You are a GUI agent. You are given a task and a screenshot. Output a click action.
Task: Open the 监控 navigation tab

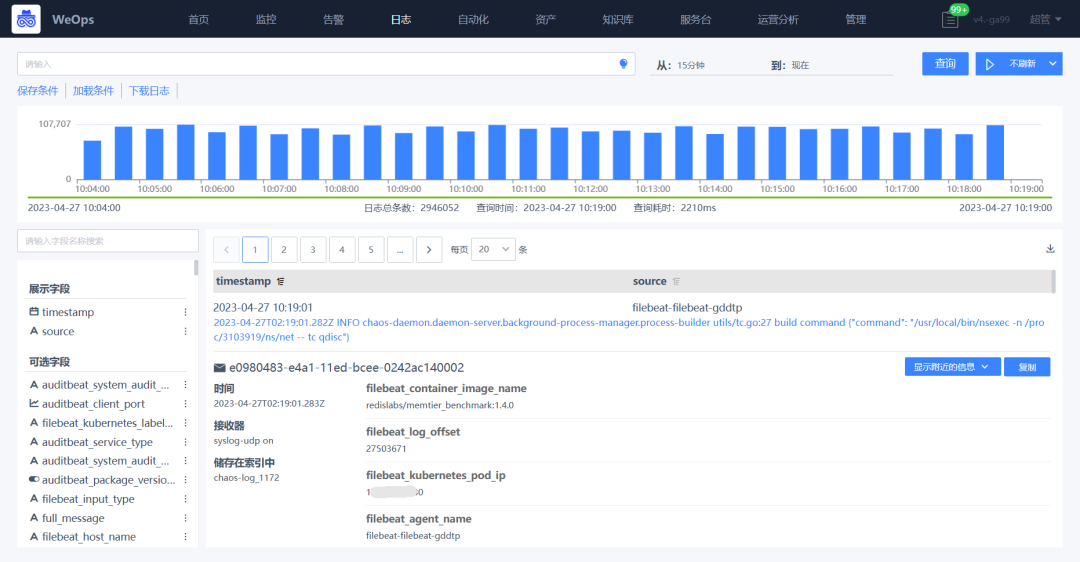pyautogui.click(x=266, y=19)
